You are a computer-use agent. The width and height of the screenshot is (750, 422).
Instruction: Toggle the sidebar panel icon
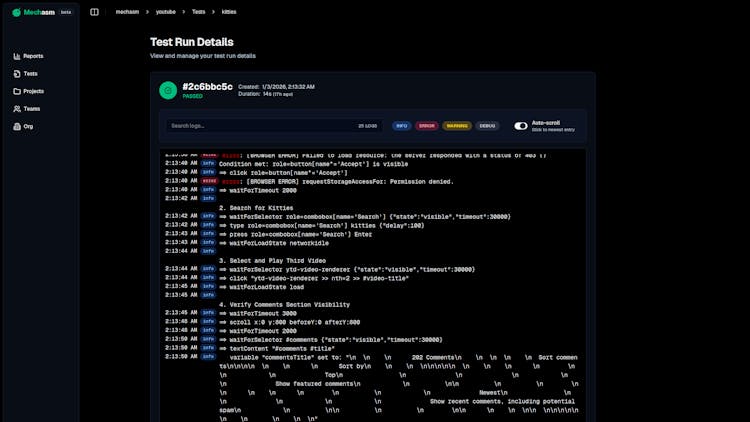[94, 12]
